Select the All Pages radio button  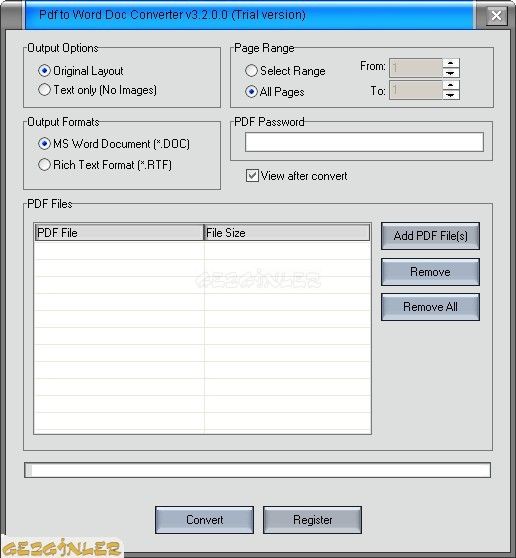251,92
